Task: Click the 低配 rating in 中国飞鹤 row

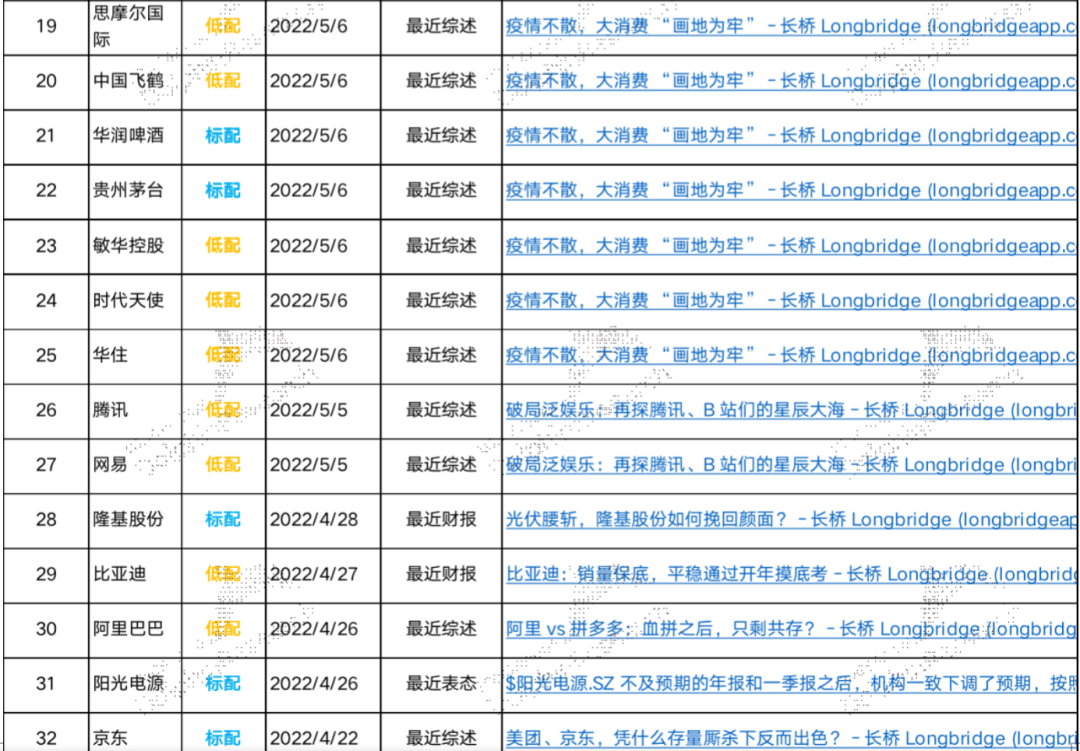Action: click(x=223, y=81)
